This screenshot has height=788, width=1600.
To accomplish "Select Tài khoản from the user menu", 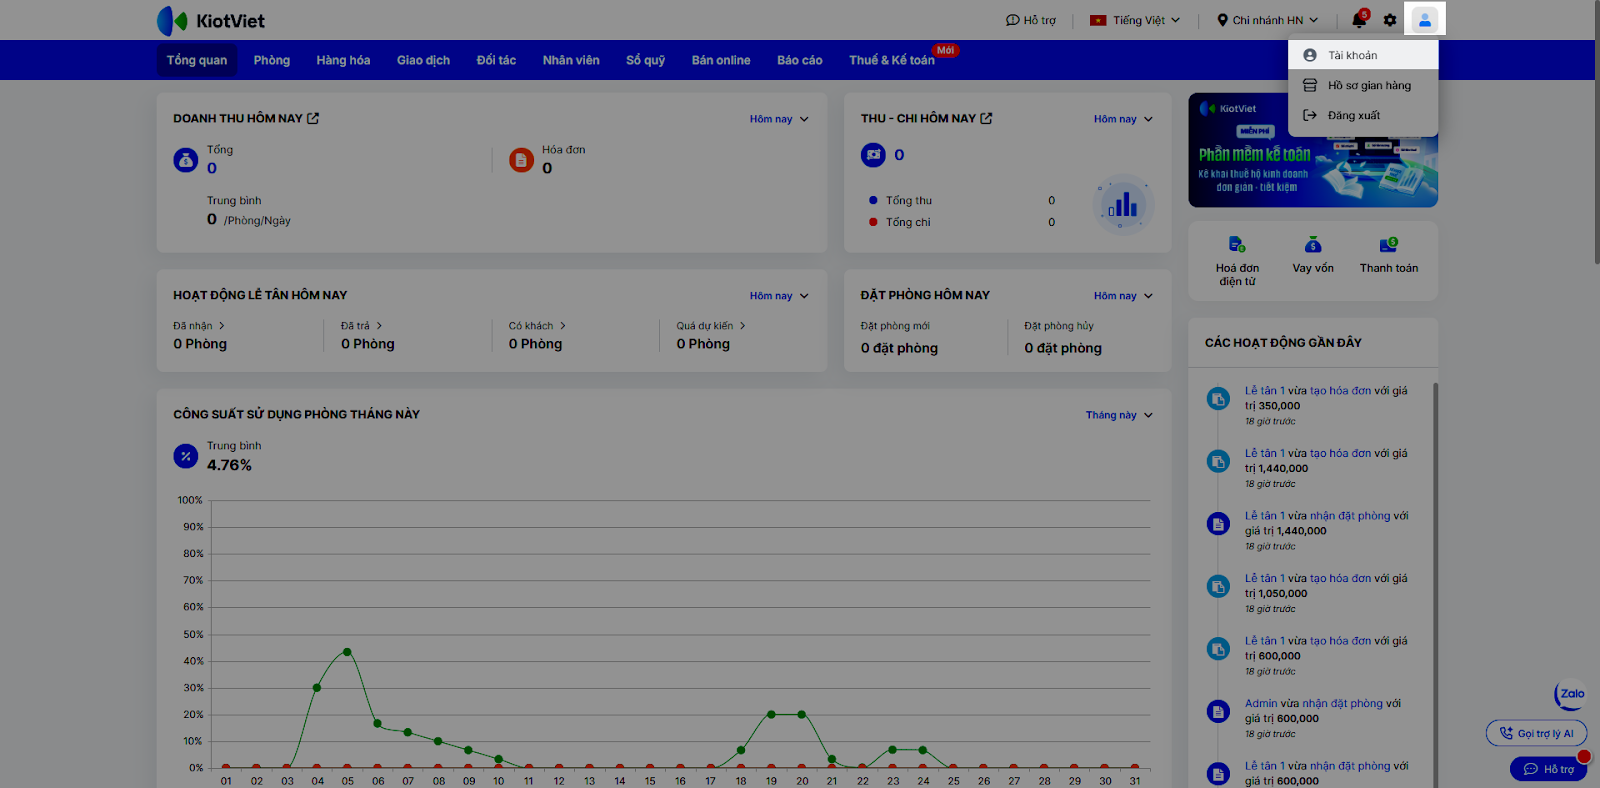I will [1352, 55].
